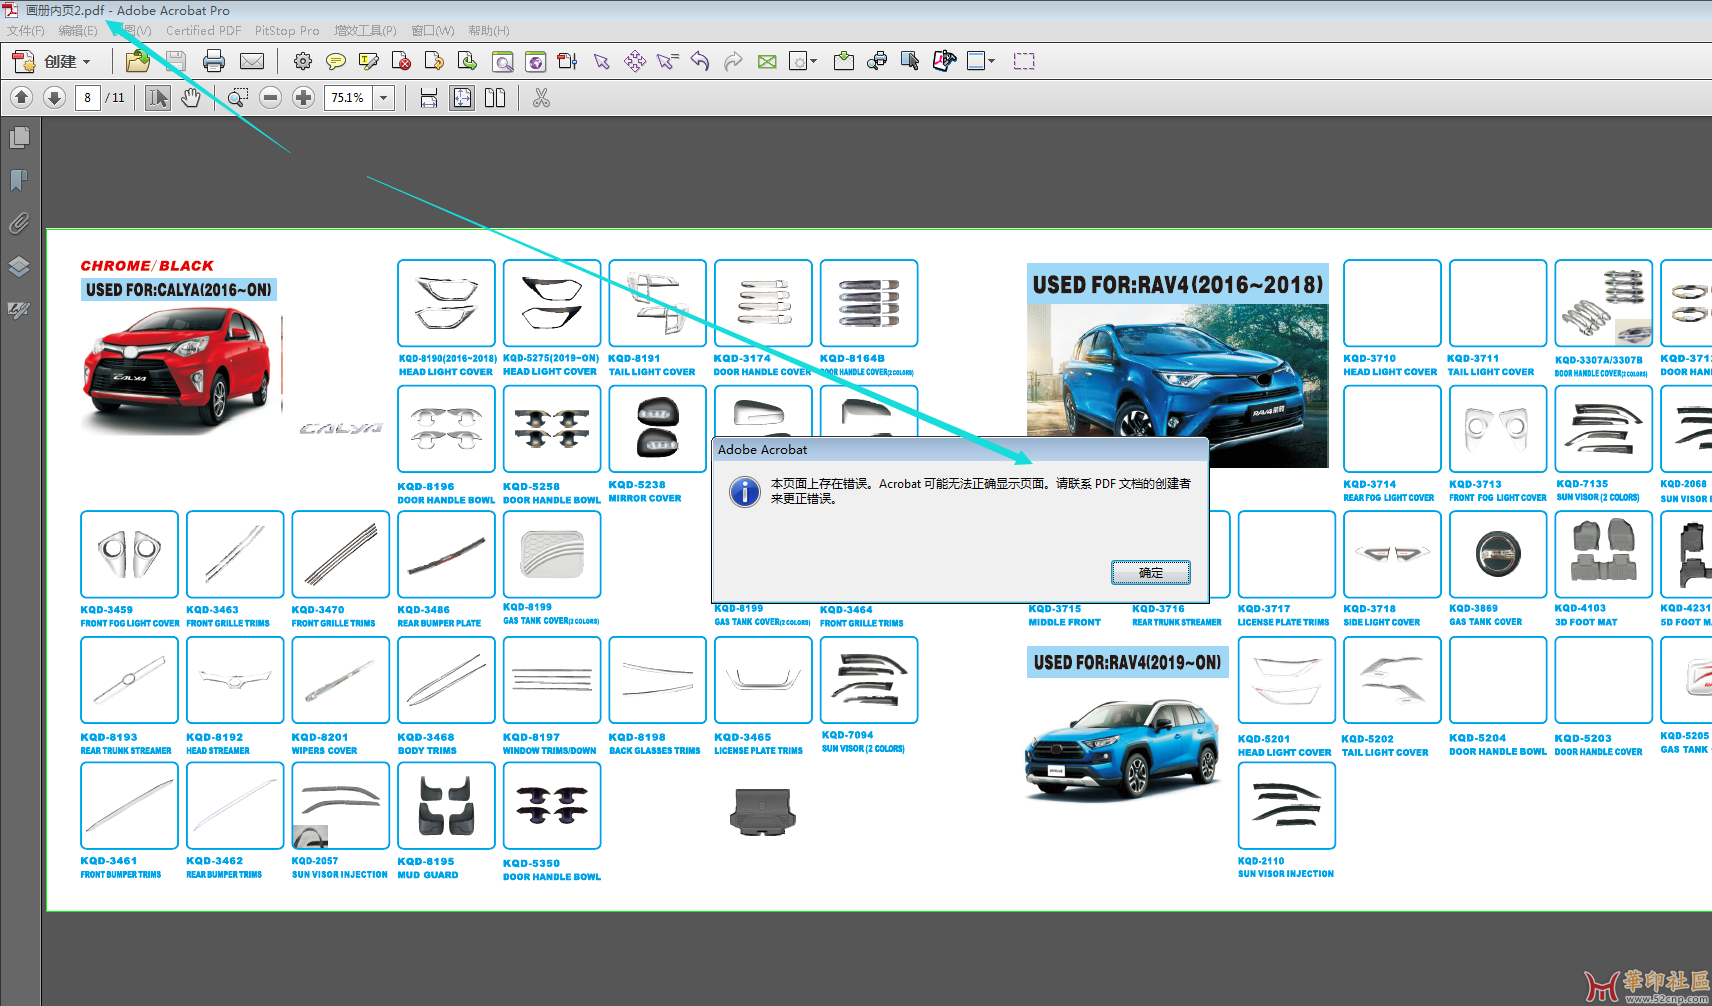Click the preflight magnifier icon
This screenshot has width=1712, height=1006.
(x=503, y=62)
